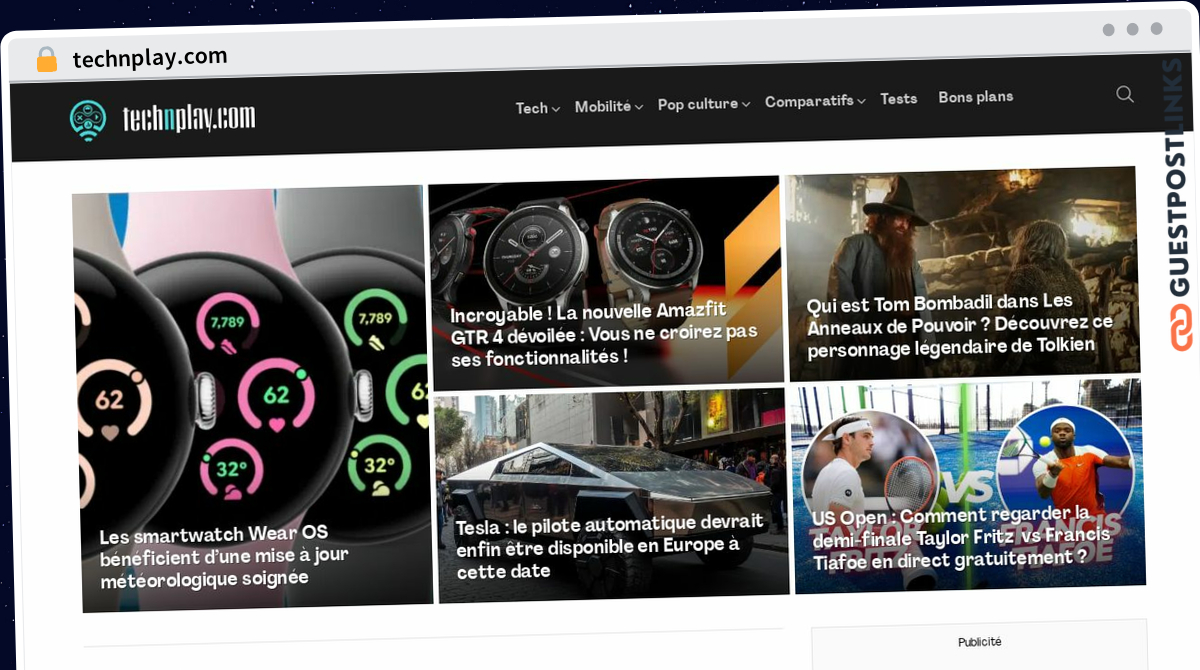Expand the Mobilité menu chevron
The width and height of the screenshot is (1200, 670).
638,106
